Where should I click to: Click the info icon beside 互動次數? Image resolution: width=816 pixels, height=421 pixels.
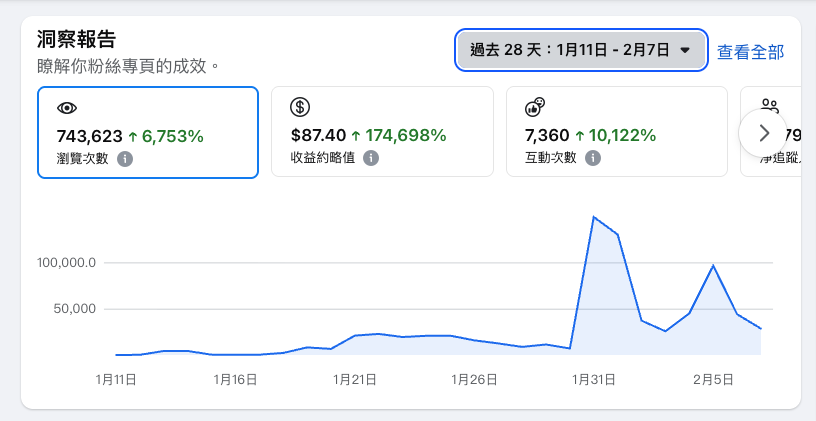point(593,158)
